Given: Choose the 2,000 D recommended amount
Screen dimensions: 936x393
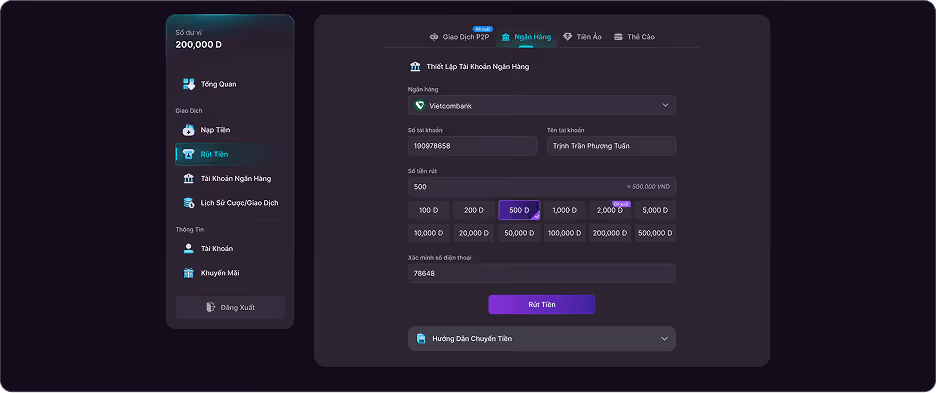Looking at the screenshot, I should (610, 210).
